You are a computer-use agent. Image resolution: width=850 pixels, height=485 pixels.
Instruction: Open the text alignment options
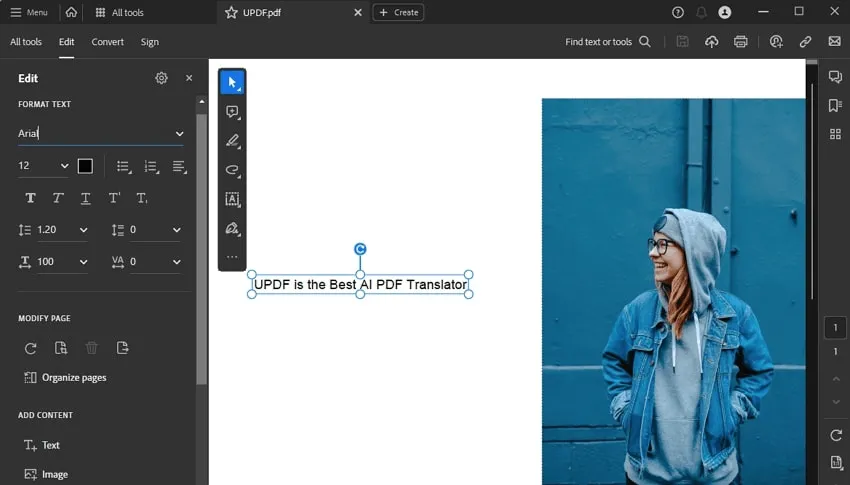click(x=179, y=166)
